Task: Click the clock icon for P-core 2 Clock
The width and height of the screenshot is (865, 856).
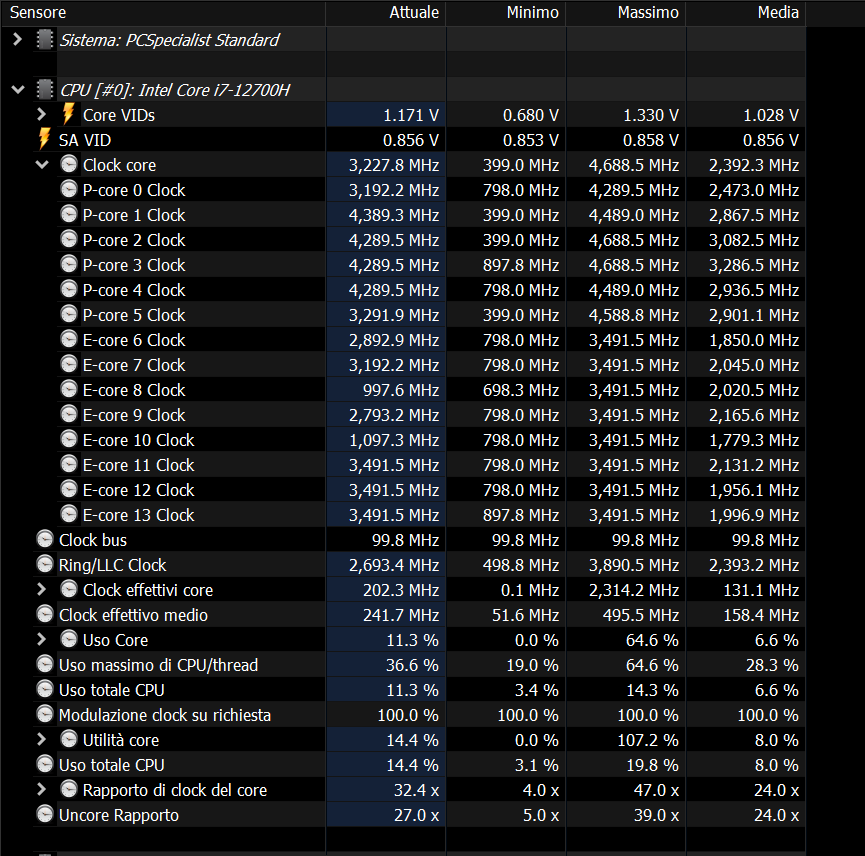Action: tap(69, 239)
